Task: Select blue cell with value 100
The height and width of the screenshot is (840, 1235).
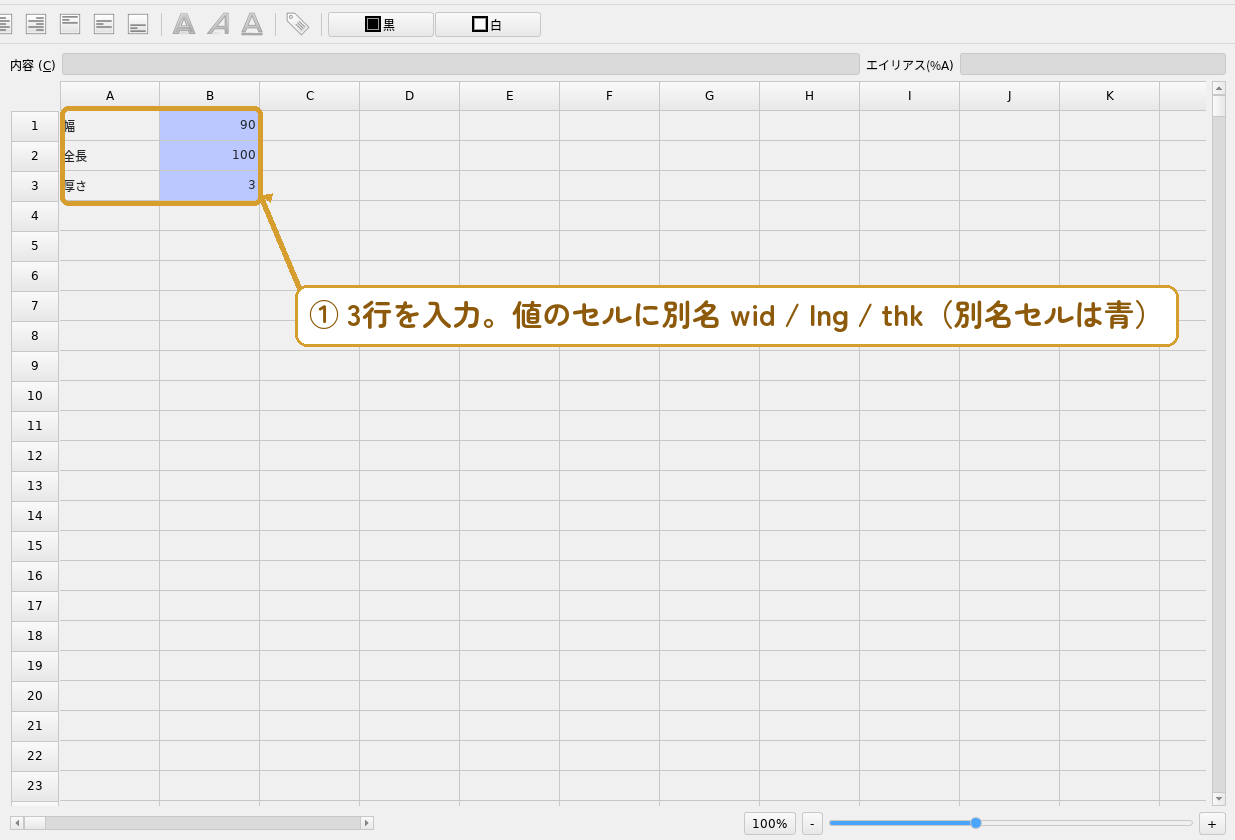Action: point(210,156)
